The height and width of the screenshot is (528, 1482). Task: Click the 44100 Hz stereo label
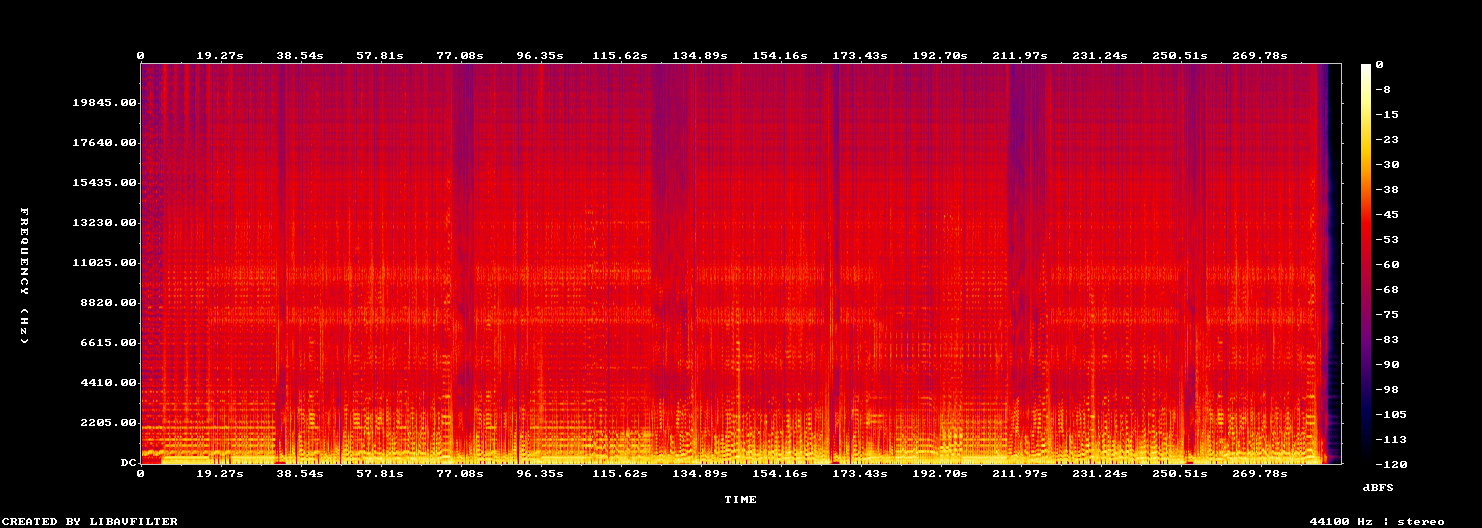pos(1377,522)
